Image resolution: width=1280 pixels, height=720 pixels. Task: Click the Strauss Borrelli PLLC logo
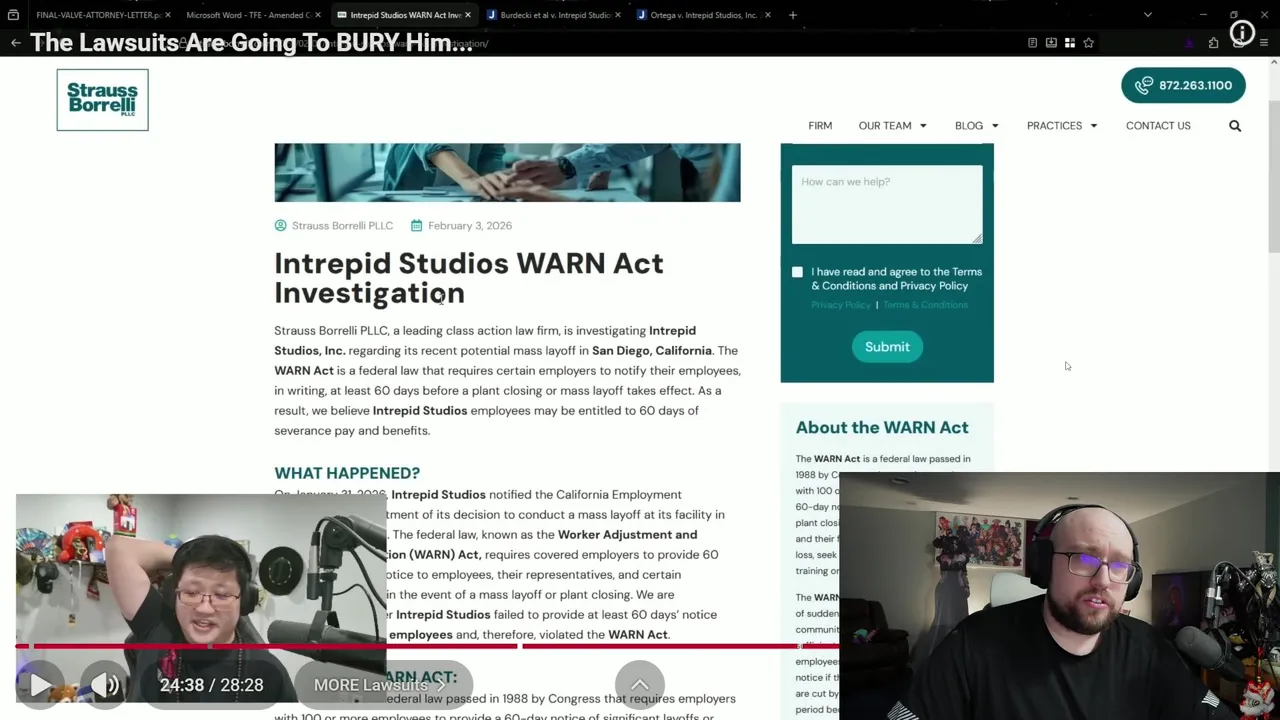click(102, 100)
